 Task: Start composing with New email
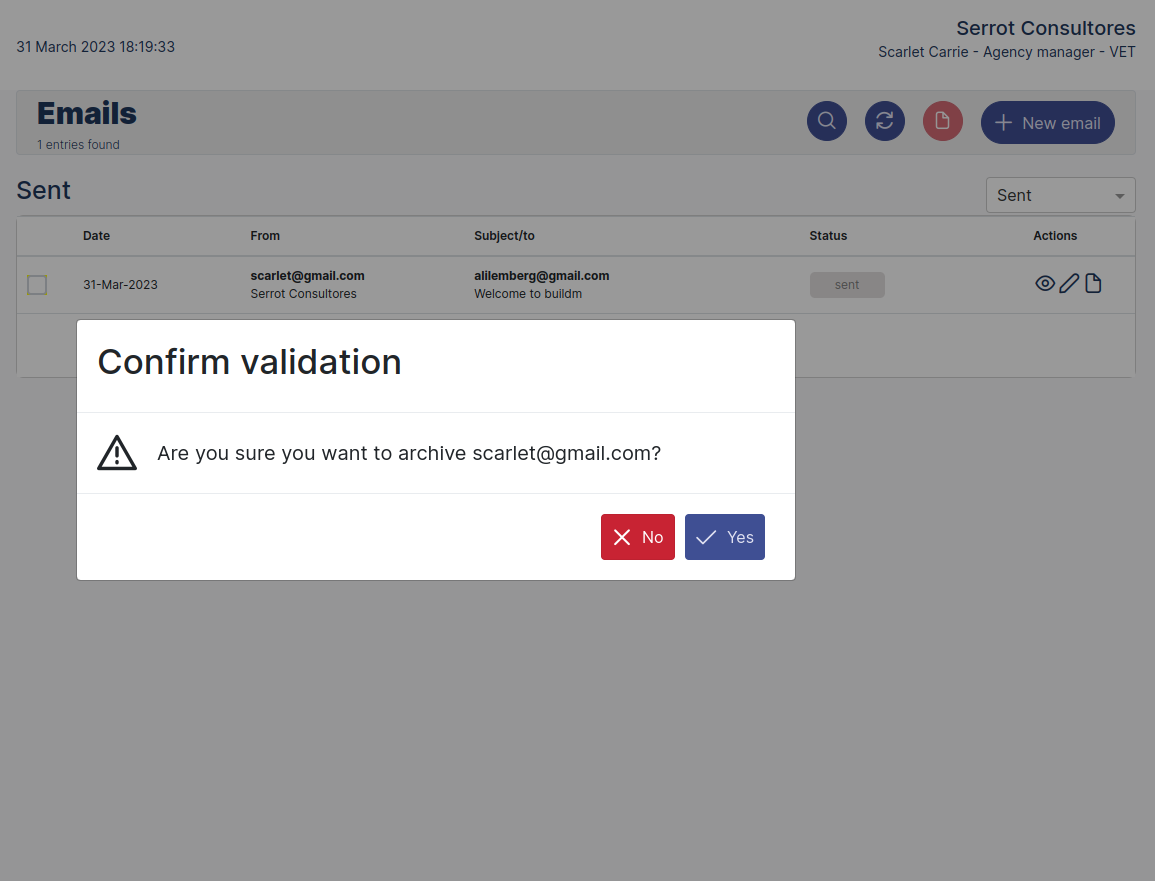click(1047, 122)
